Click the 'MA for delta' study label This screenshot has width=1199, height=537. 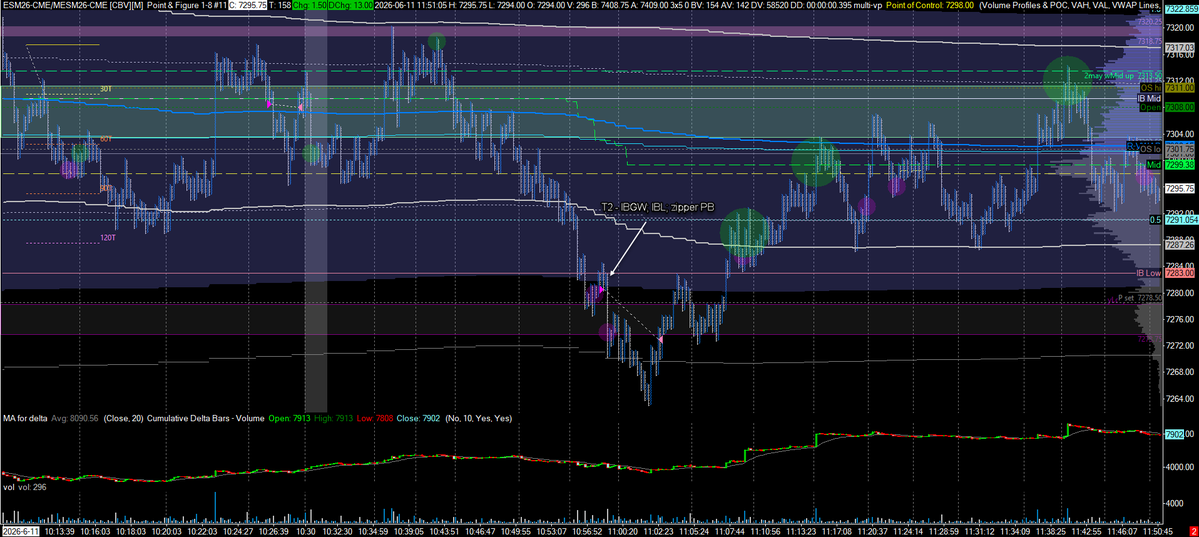click(x=24, y=418)
